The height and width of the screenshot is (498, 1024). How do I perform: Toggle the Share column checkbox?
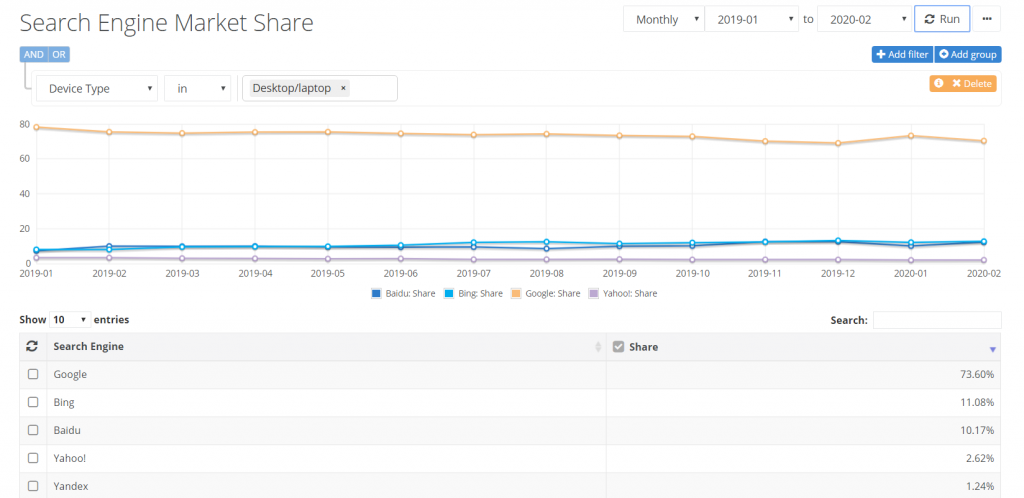coord(618,347)
